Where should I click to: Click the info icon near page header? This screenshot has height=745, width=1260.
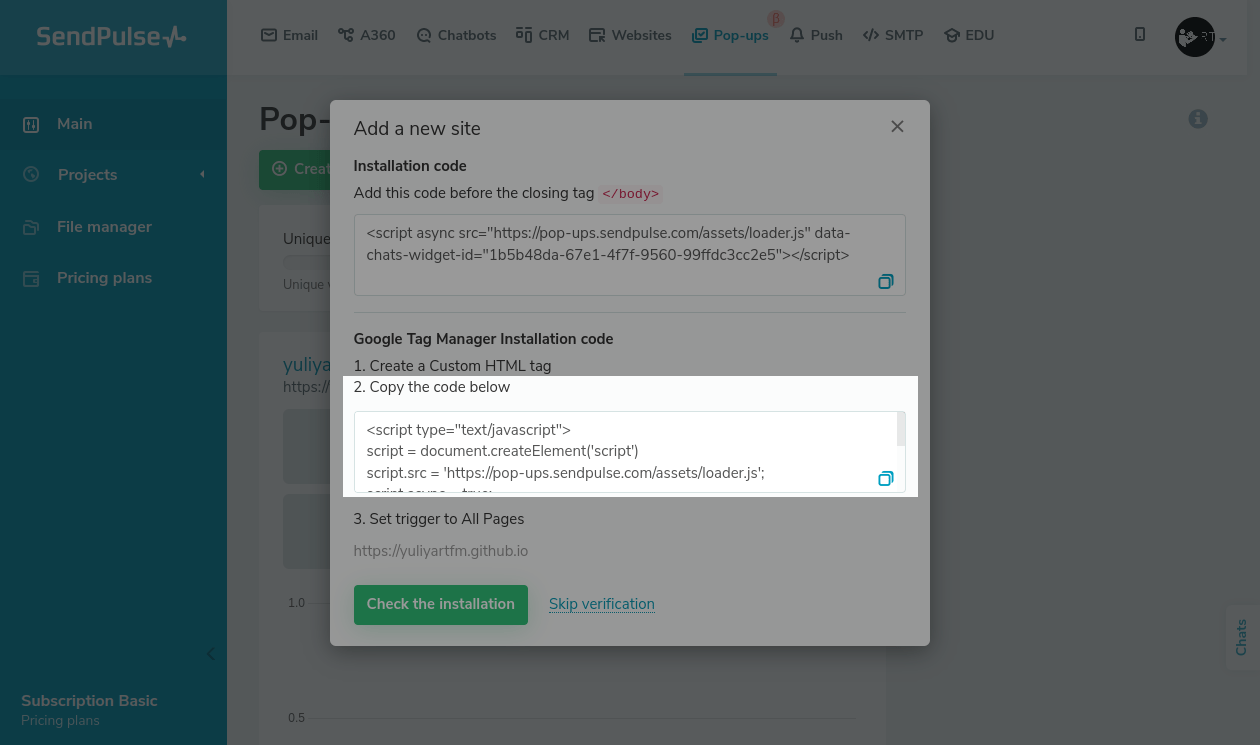click(1198, 119)
